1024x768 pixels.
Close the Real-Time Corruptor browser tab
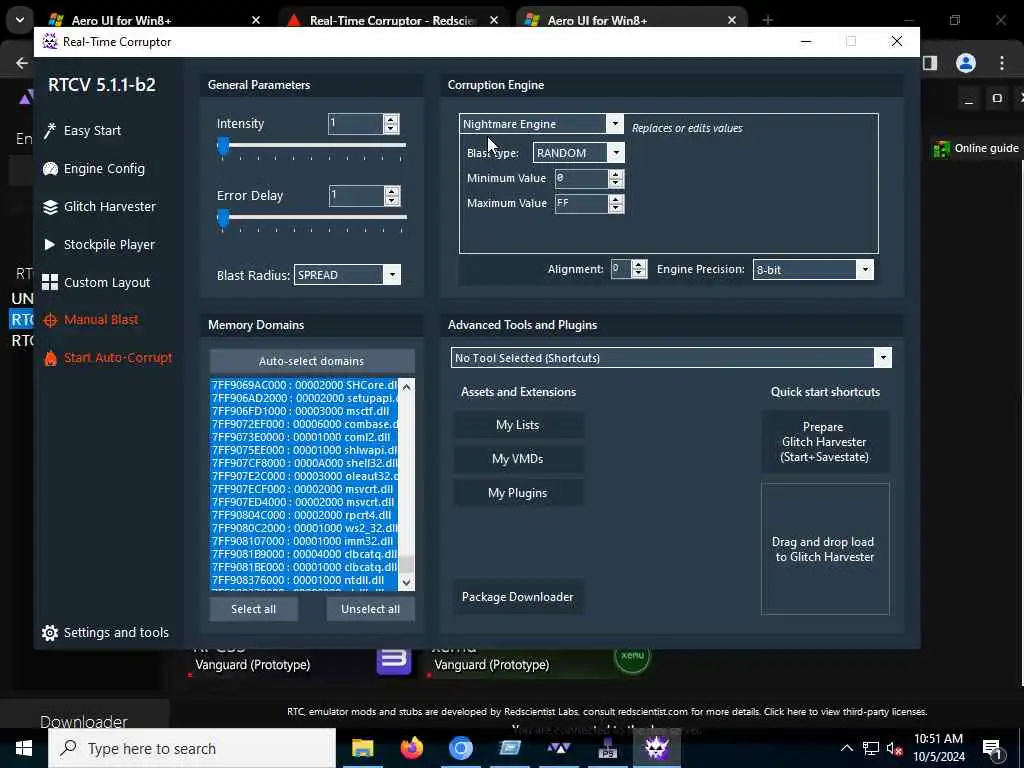pyautogui.click(x=494, y=20)
